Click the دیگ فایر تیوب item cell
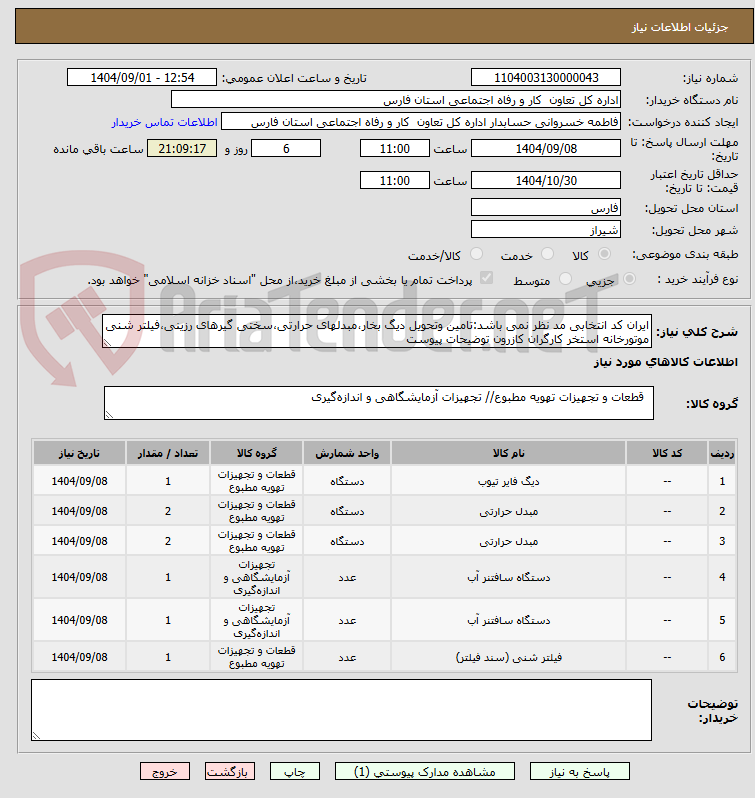 pos(508,481)
